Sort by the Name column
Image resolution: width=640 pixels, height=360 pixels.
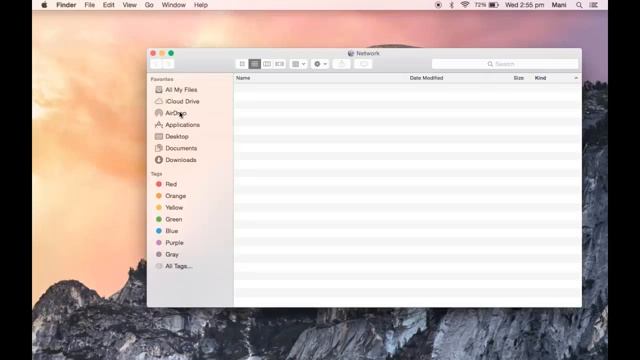coord(243,78)
